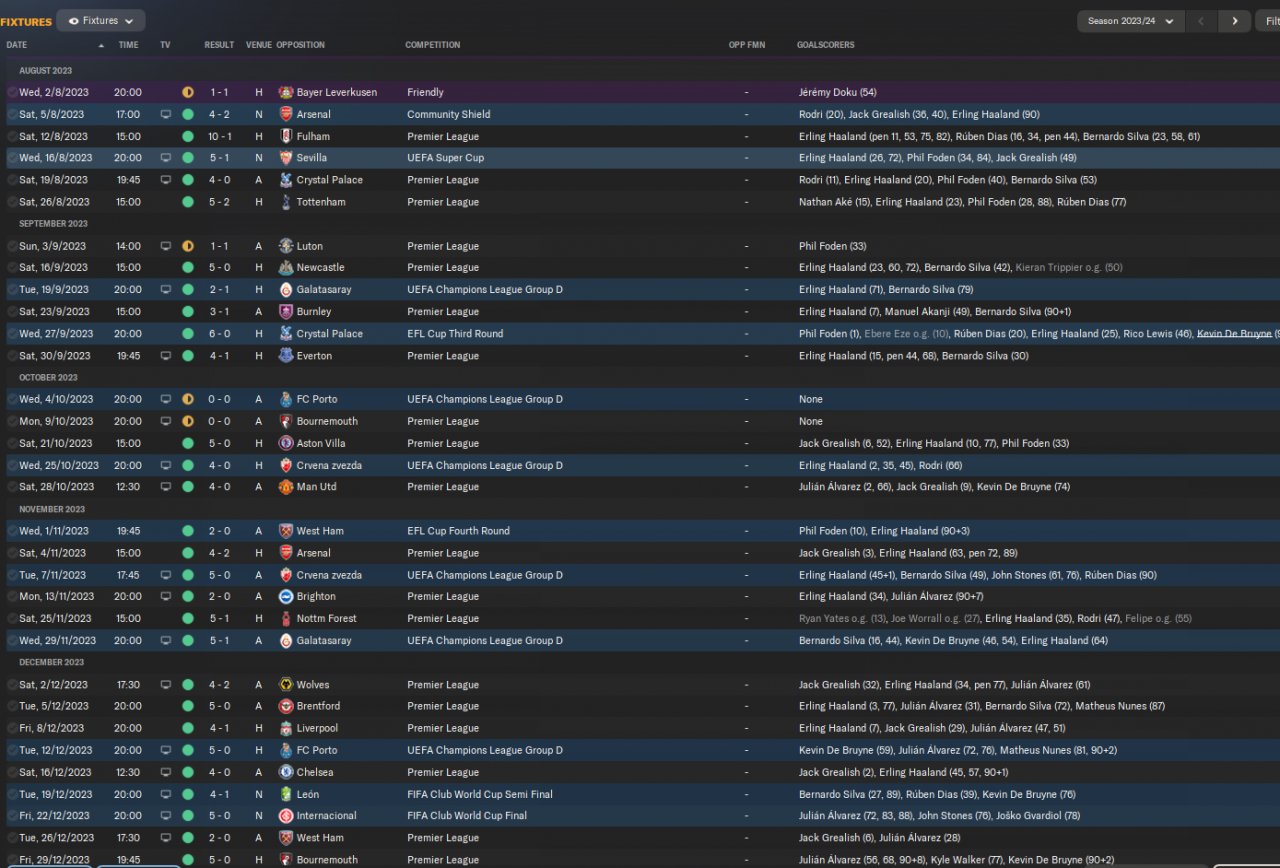1280x868 pixels.
Task: Click the Internacional club badge
Action: tap(286, 816)
